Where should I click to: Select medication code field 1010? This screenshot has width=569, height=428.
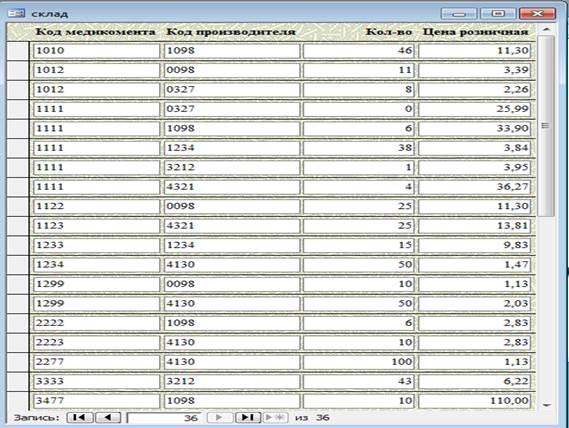tap(96, 50)
